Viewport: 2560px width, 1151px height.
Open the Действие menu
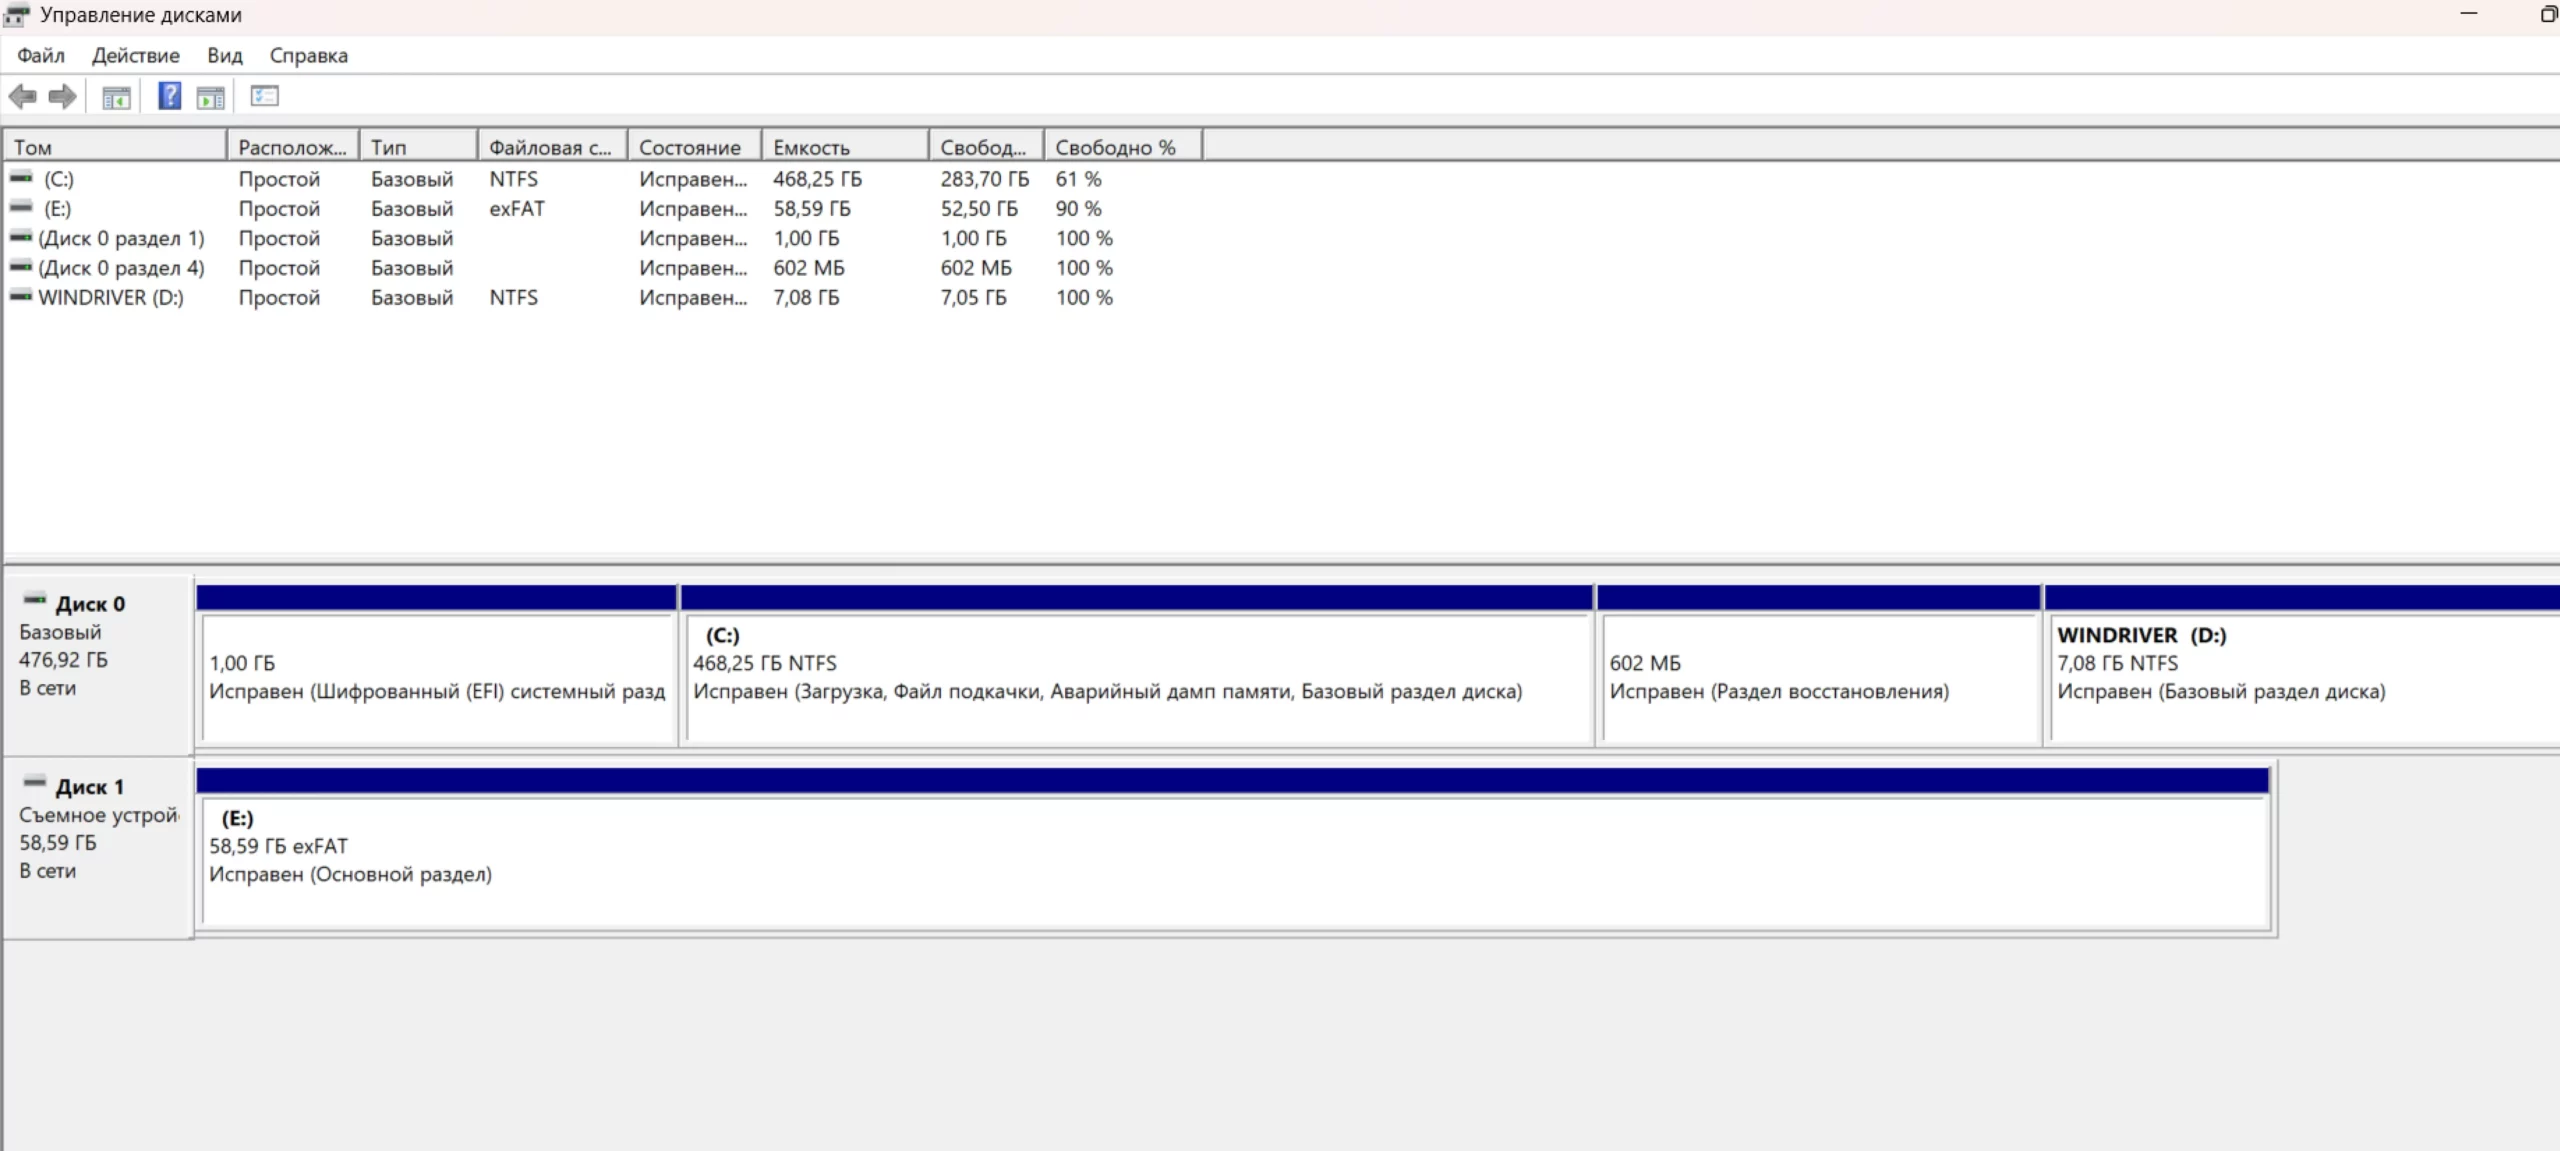click(135, 56)
